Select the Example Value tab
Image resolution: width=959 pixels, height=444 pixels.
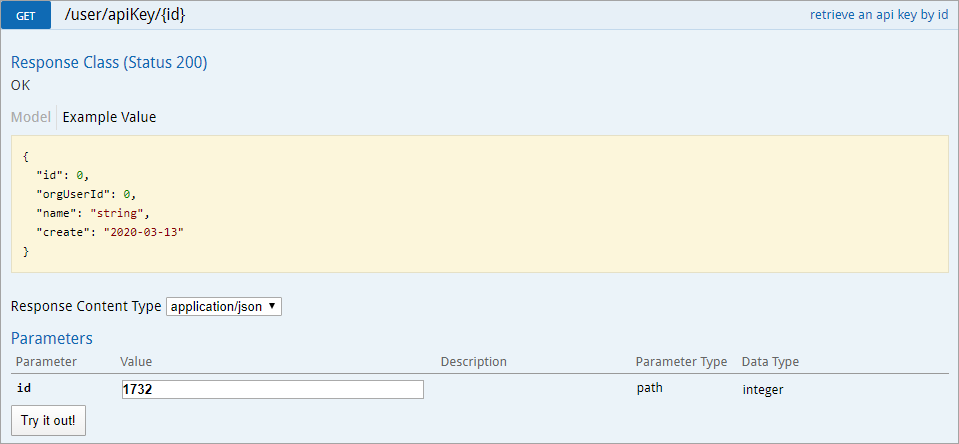coord(109,117)
